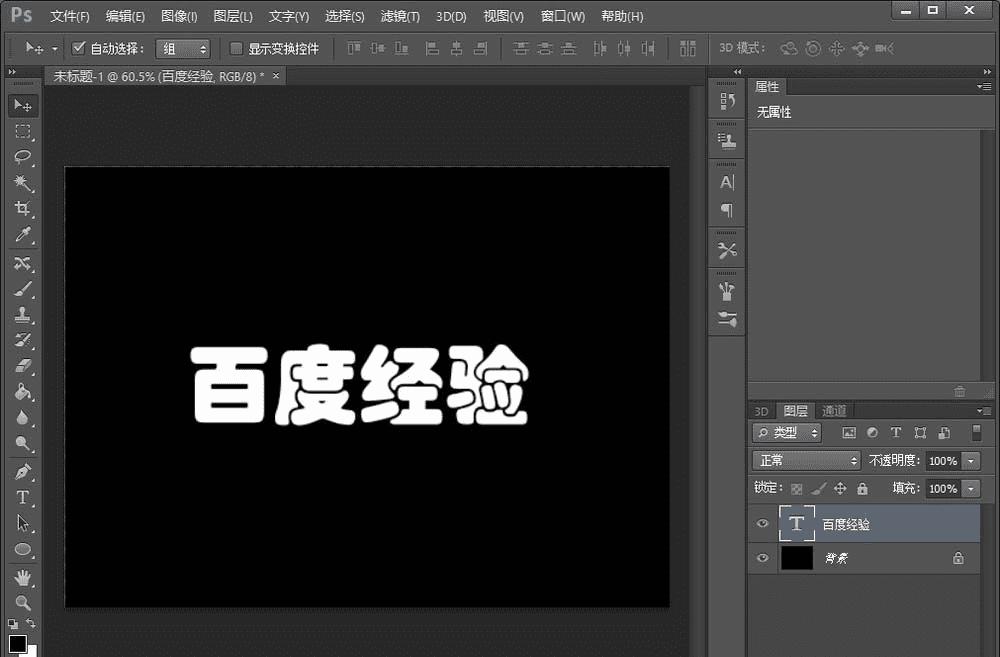This screenshot has height=657, width=1000.
Task: Select the Healing Brush tool
Action: [x=23, y=263]
